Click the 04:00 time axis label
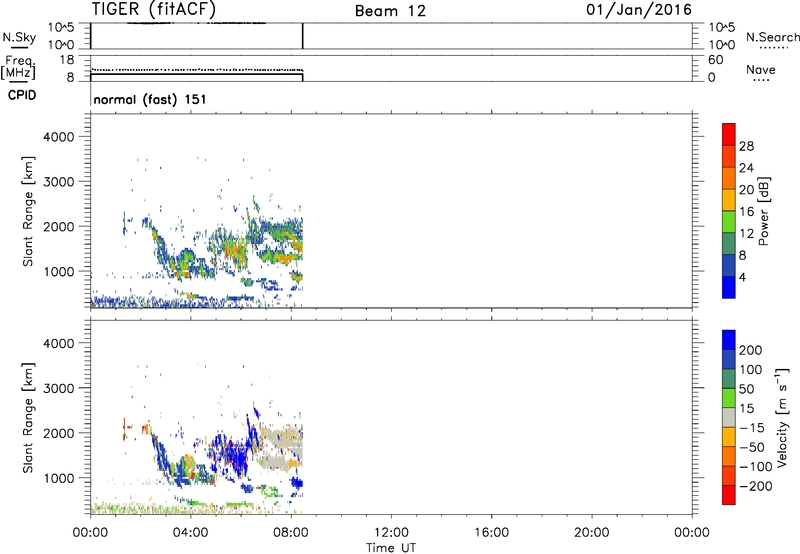 (x=190, y=533)
